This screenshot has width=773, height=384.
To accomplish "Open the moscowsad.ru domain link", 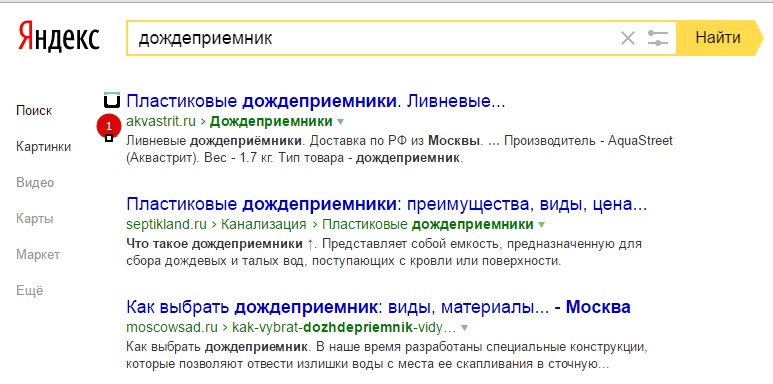I will (172, 327).
